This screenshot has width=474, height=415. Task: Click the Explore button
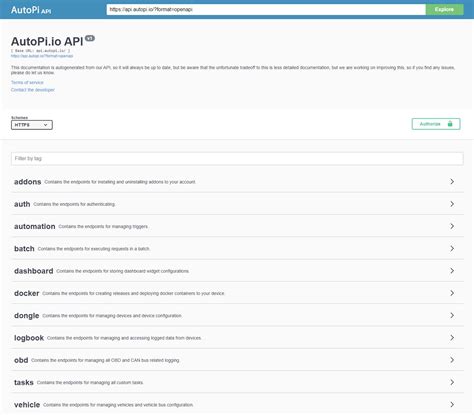444,9
